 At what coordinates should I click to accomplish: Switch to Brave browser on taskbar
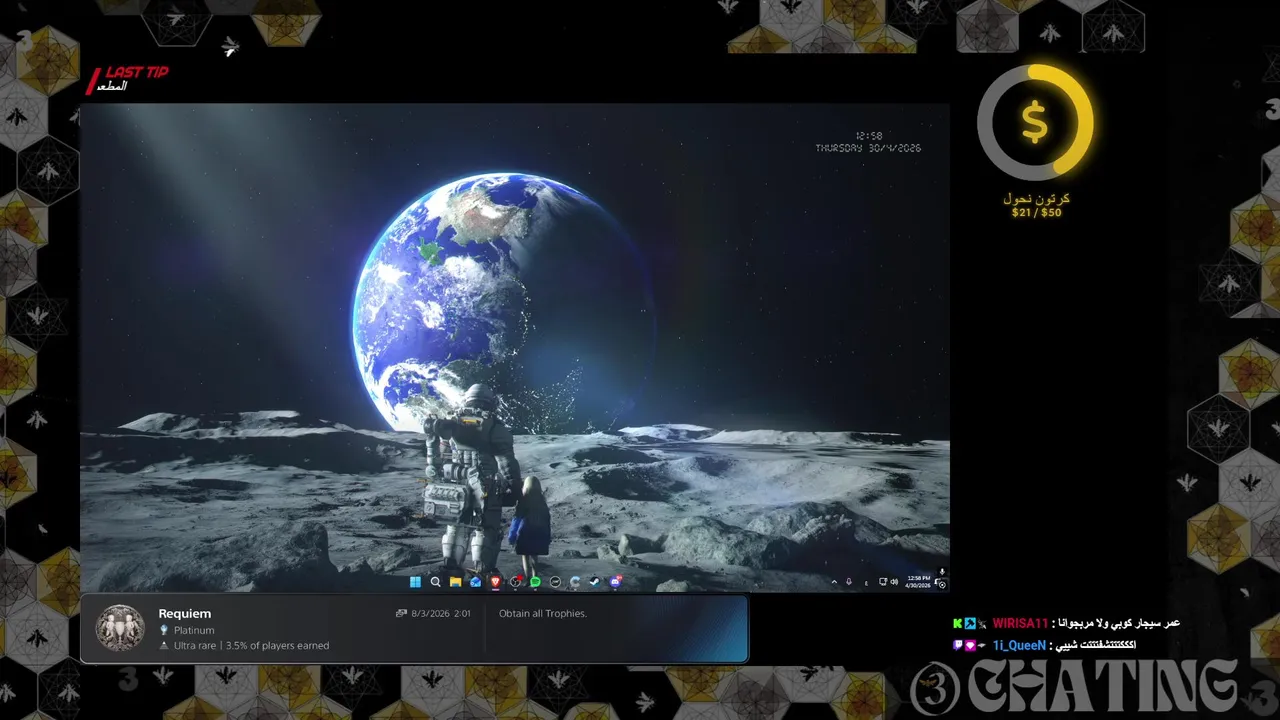pos(495,582)
